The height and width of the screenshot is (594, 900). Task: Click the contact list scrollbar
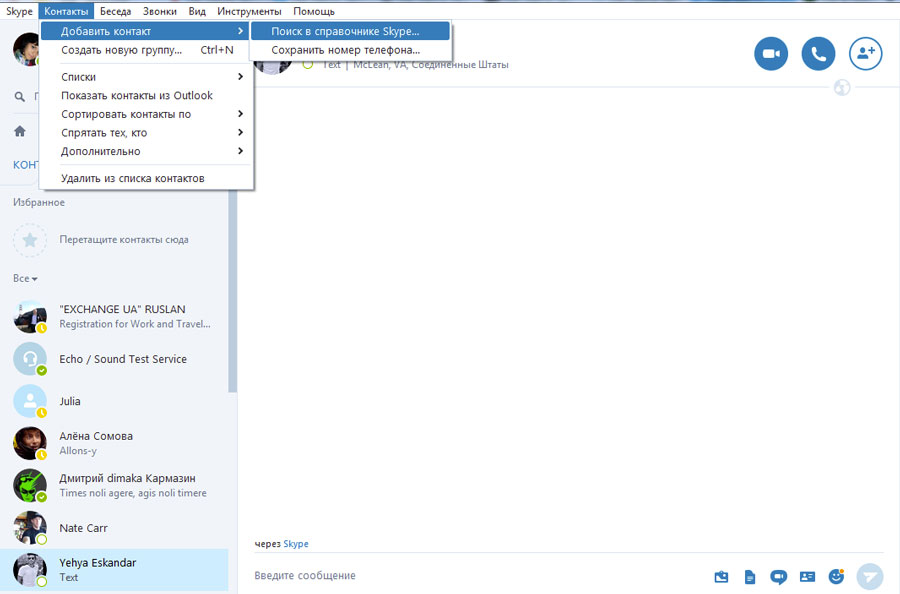(232, 292)
